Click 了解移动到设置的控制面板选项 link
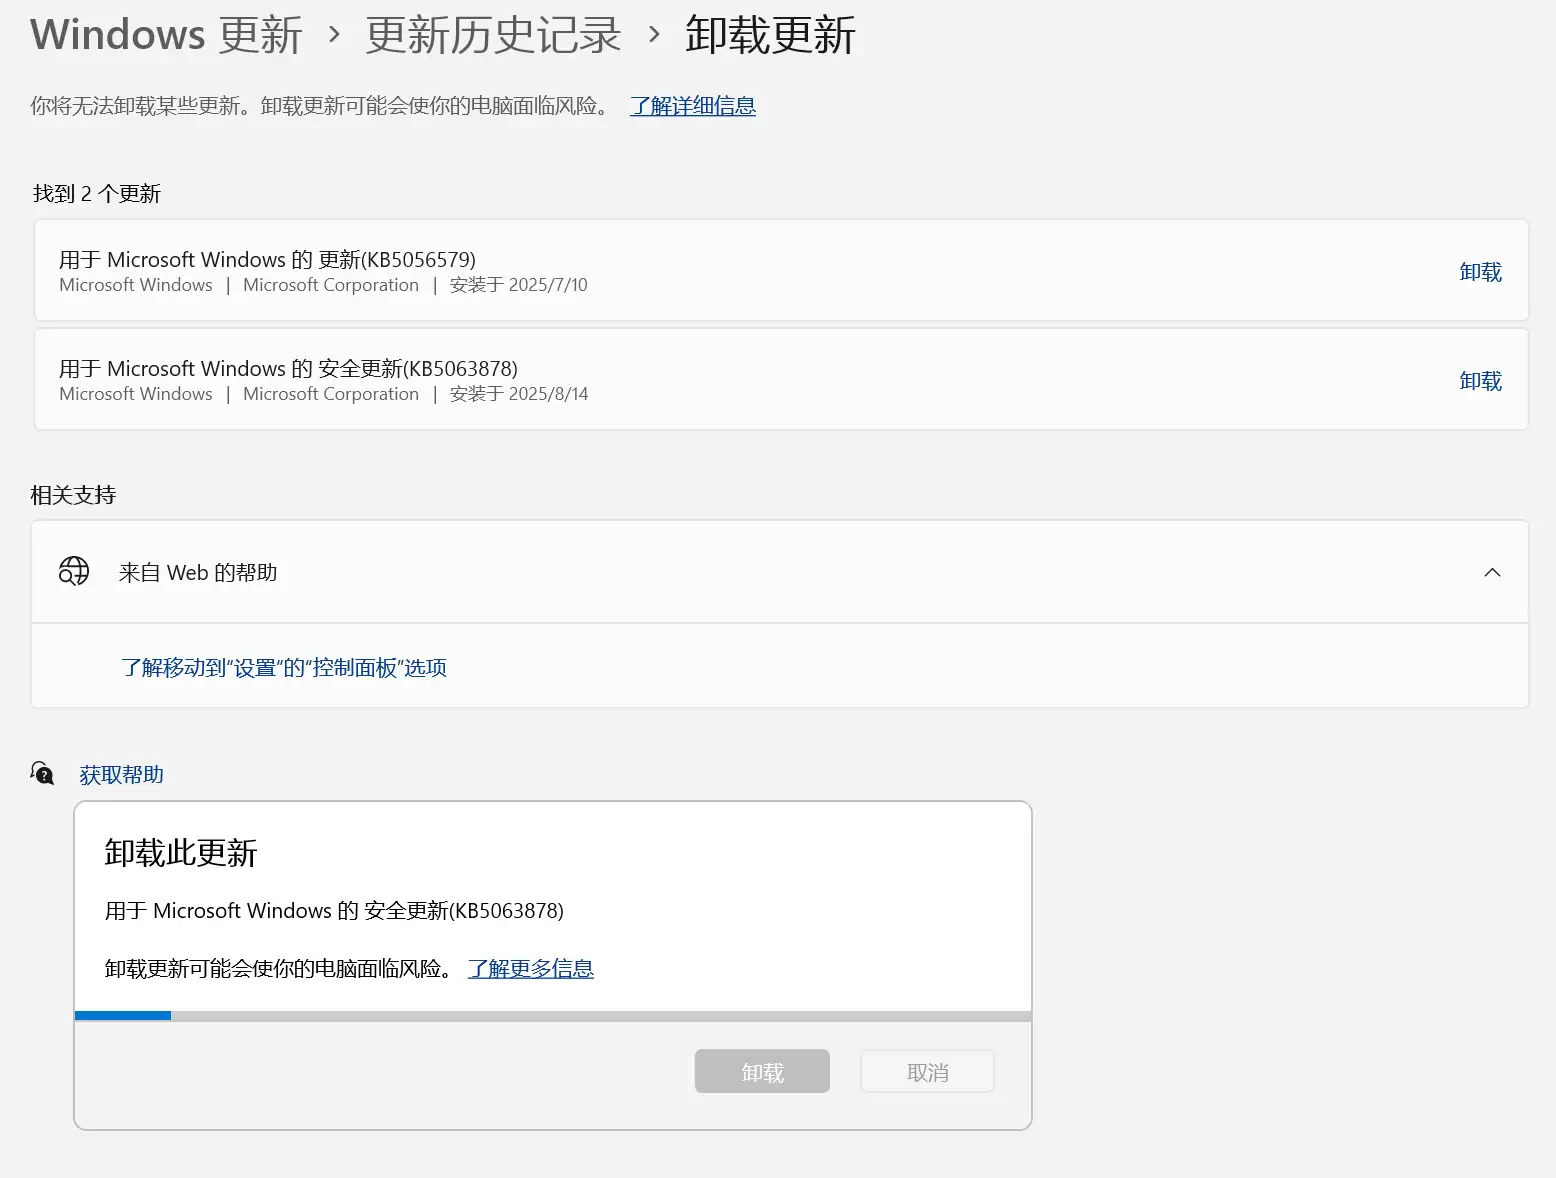This screenshot has width=1556, height=1178. pos(284,667)
